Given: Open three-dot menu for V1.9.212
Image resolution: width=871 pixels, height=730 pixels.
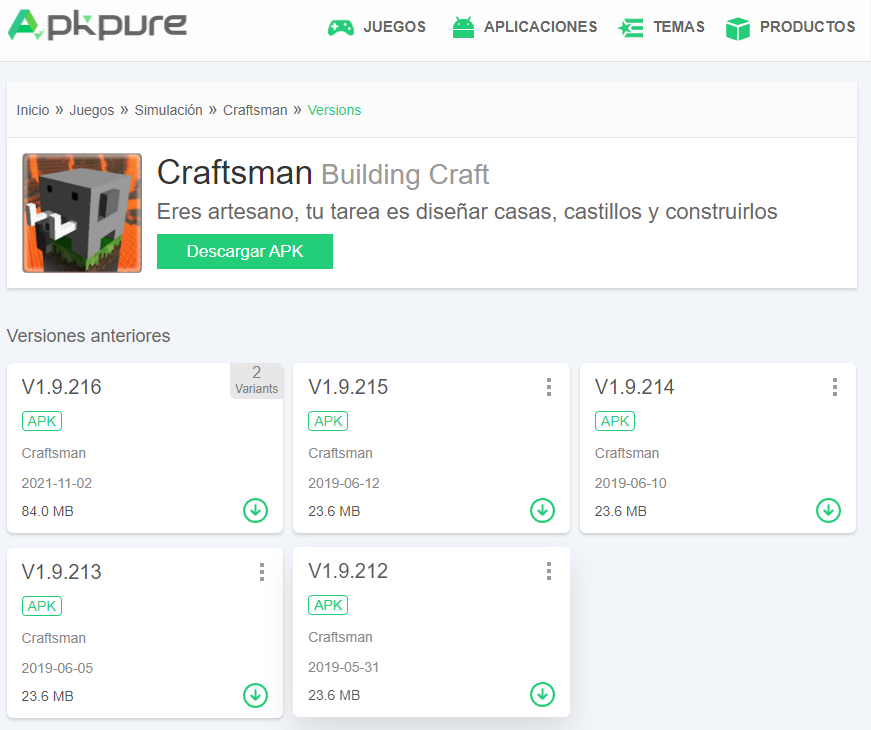Looking at the screenshot, I should [x=548, y=571].
